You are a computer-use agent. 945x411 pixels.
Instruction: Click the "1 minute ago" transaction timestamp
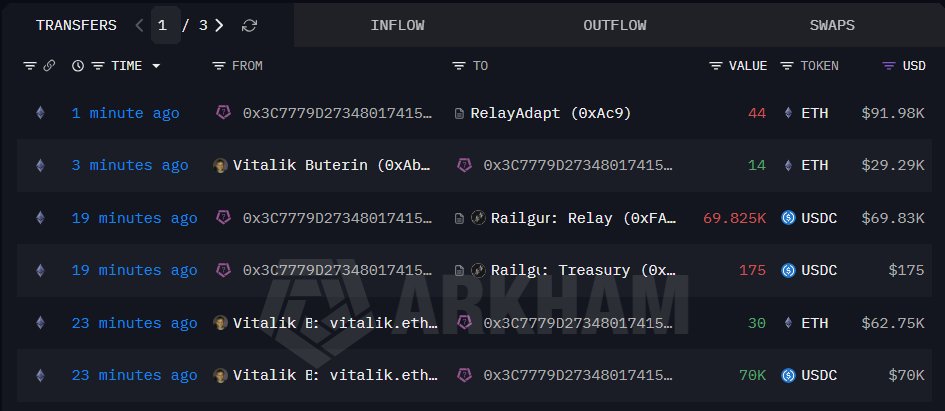click(x=126, y=113)
